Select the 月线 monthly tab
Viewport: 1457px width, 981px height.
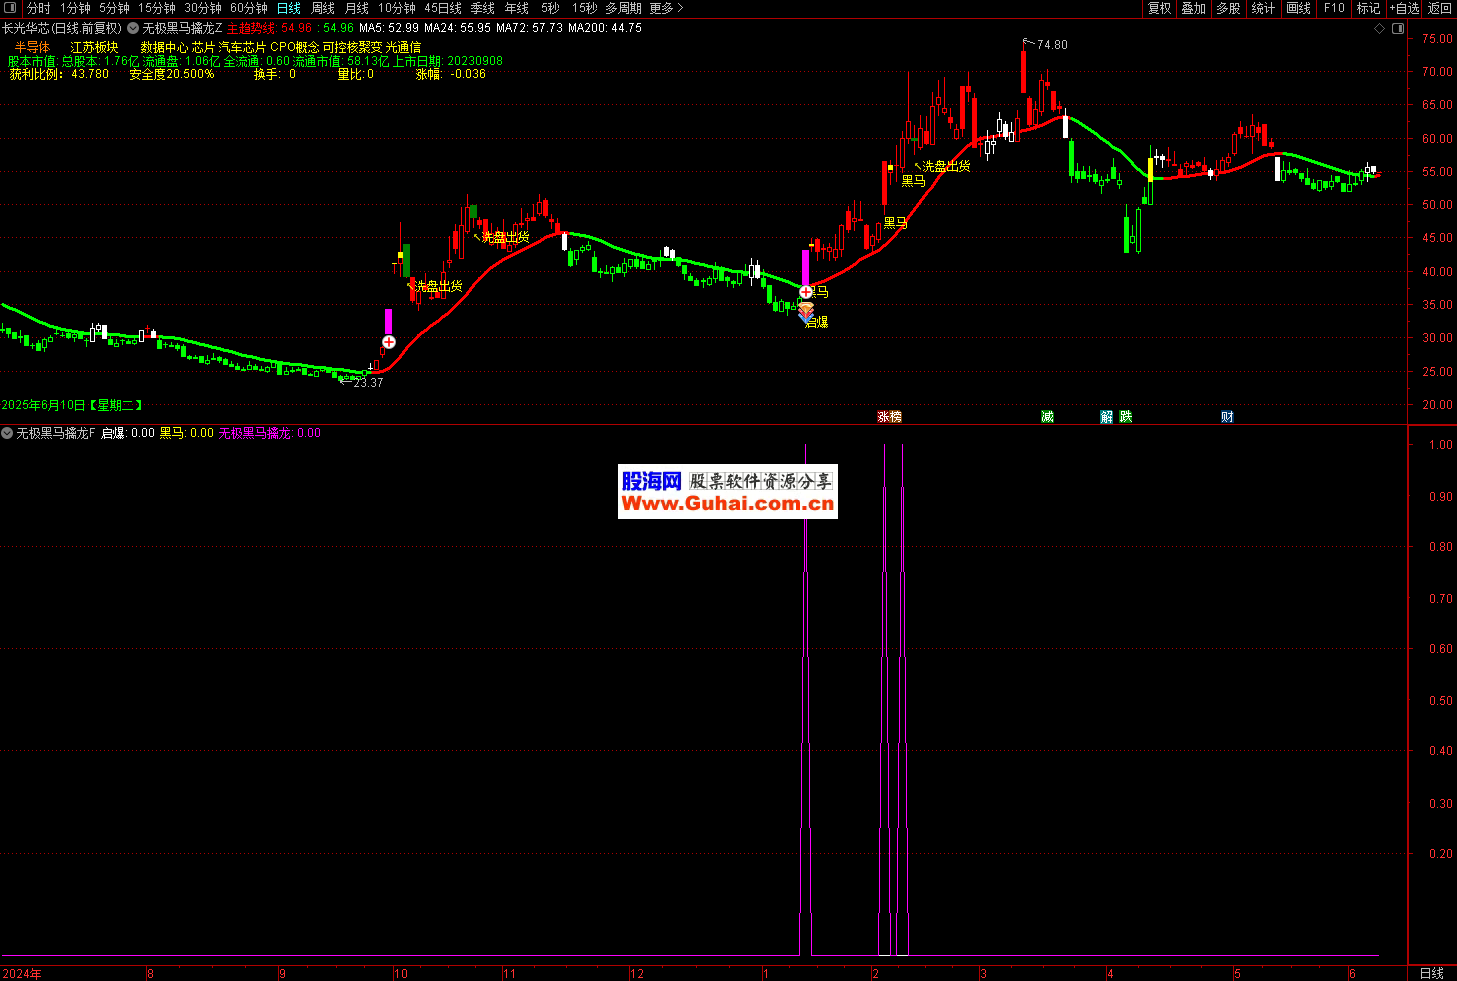(x=357, y=8)
